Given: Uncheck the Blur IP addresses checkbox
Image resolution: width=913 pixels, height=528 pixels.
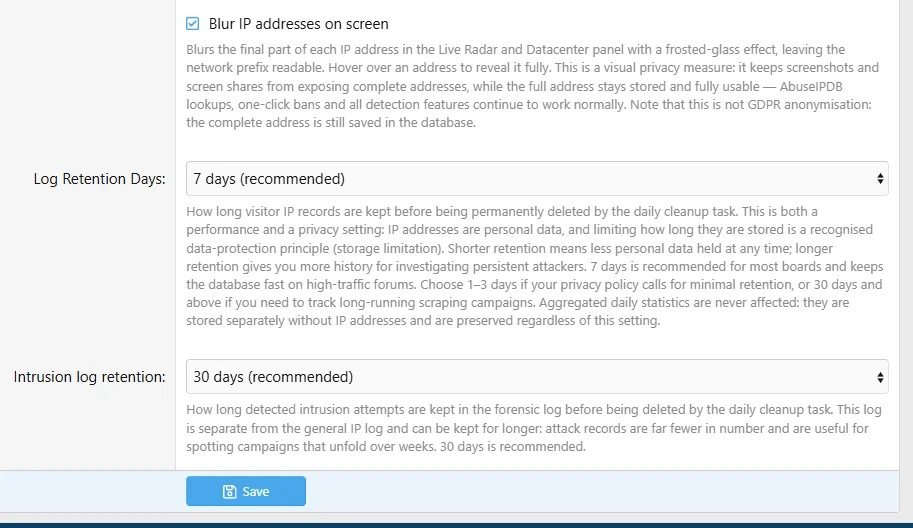Looking at the screenshot, I should point(193,24).
